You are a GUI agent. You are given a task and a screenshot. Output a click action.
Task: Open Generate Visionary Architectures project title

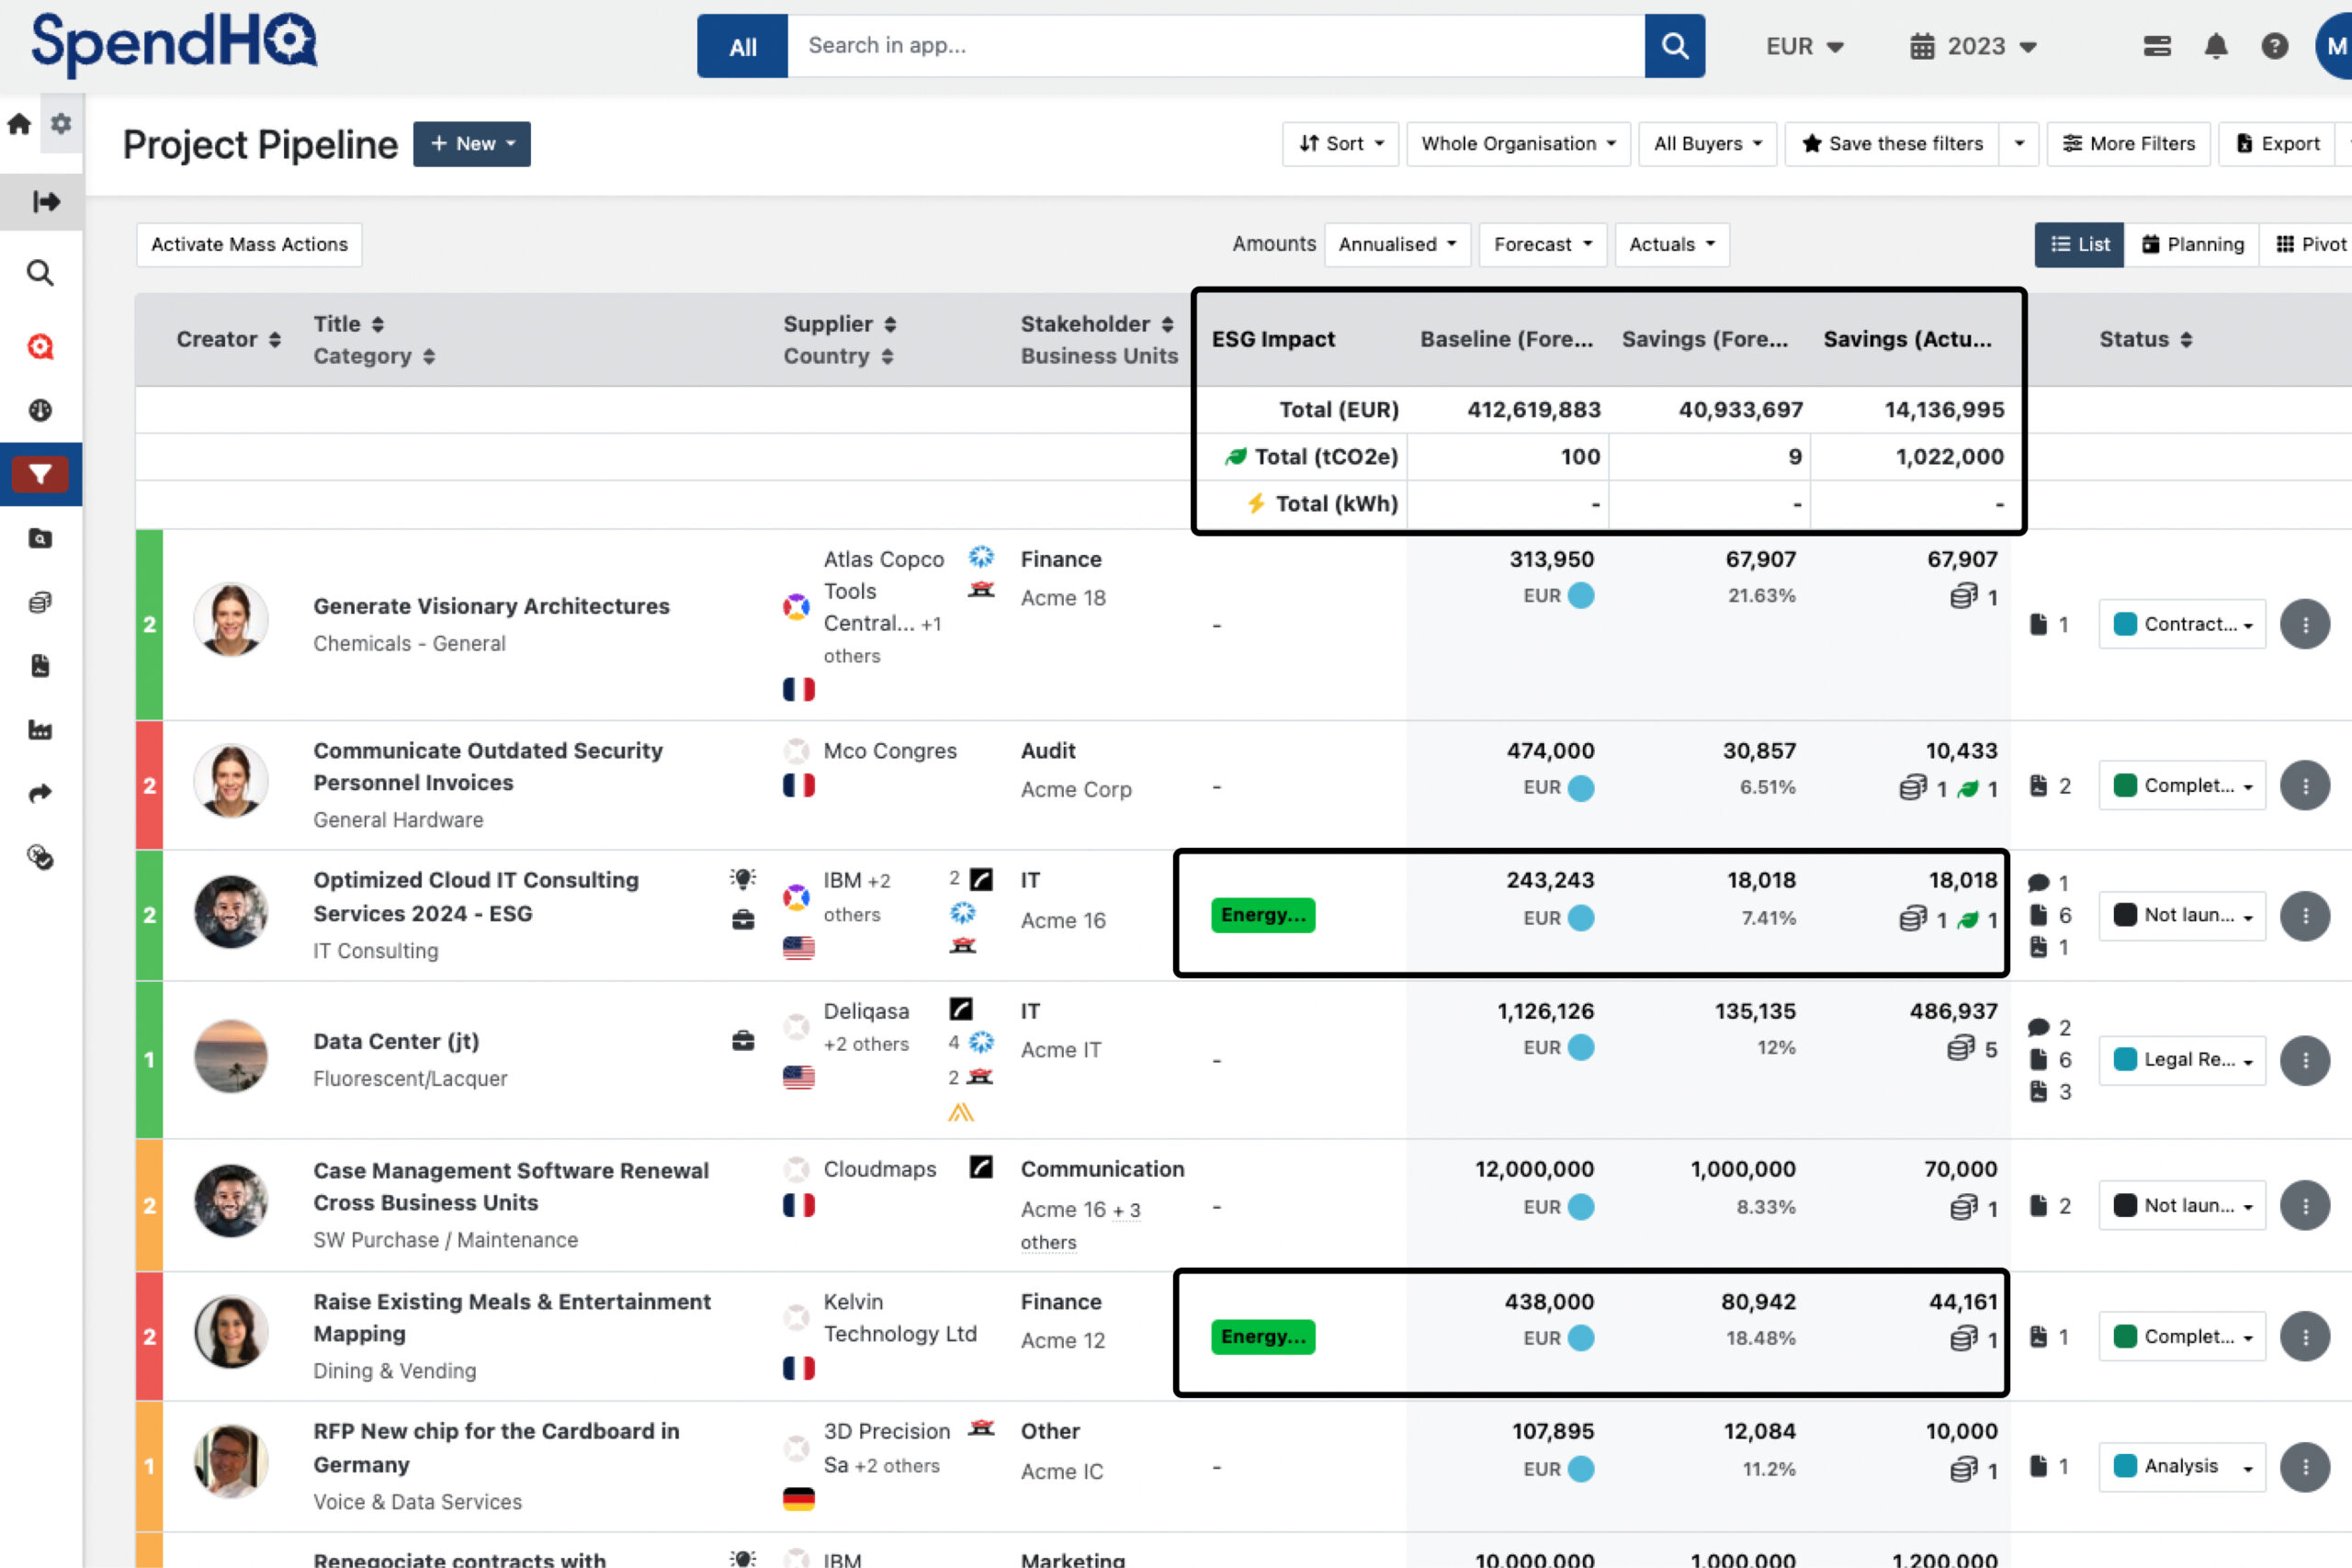[x=491, y=606]
